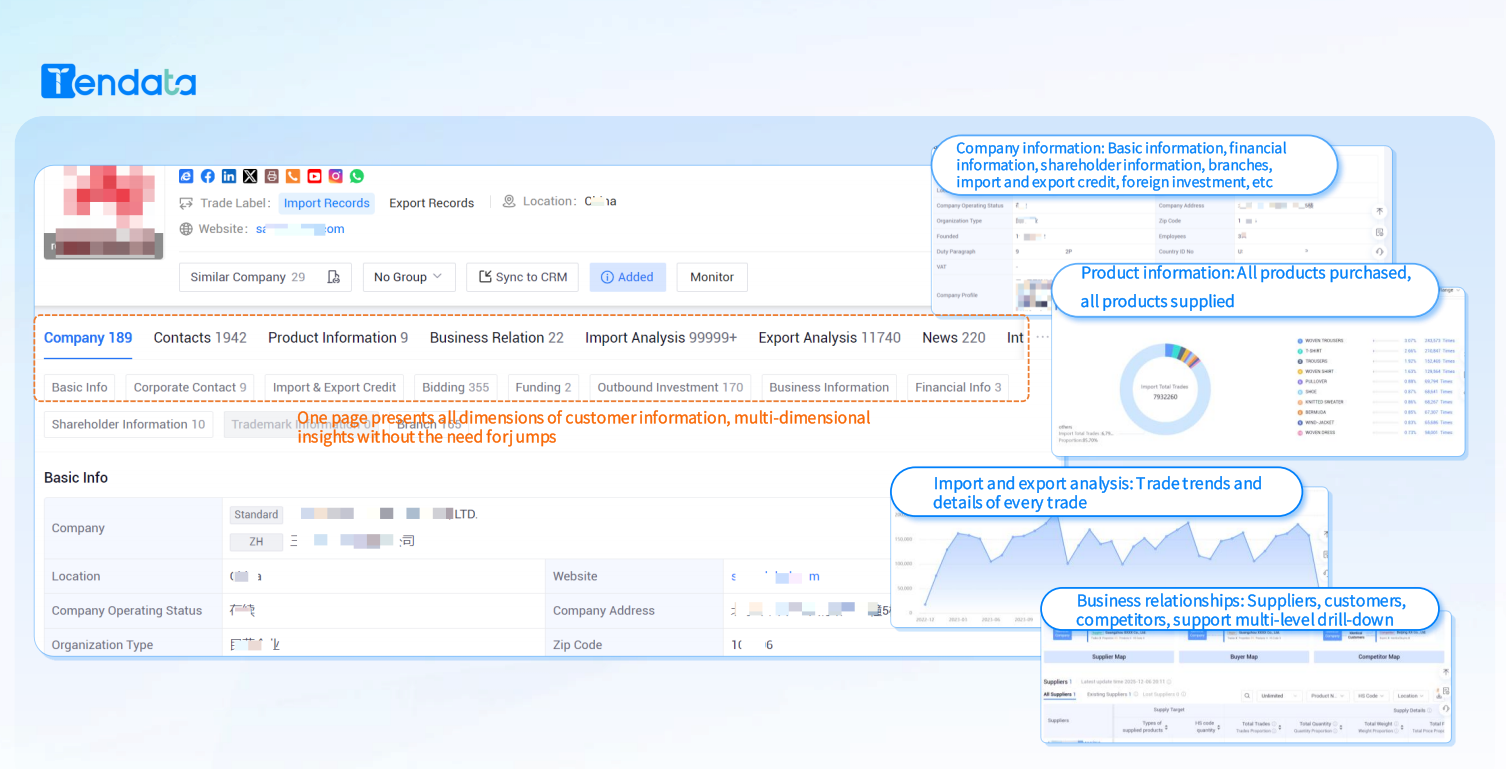Click the LinkedIn social icon
The width and height of the screenshot is (1506, 769).
click(229, 176)
